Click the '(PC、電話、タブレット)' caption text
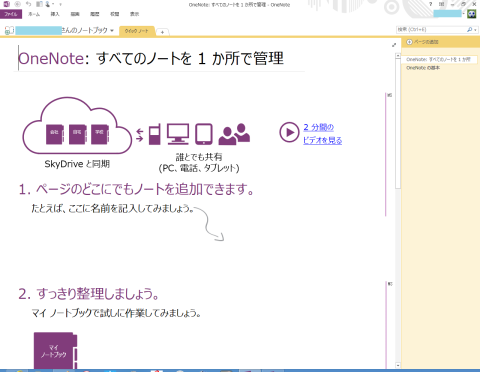The width and height of the screenshot is (480, 372). [x=199, y=168]
